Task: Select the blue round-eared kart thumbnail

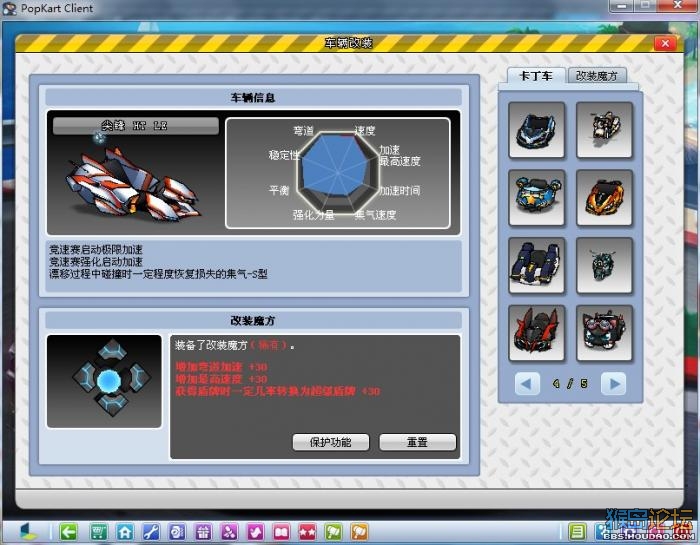Action: 537,198
